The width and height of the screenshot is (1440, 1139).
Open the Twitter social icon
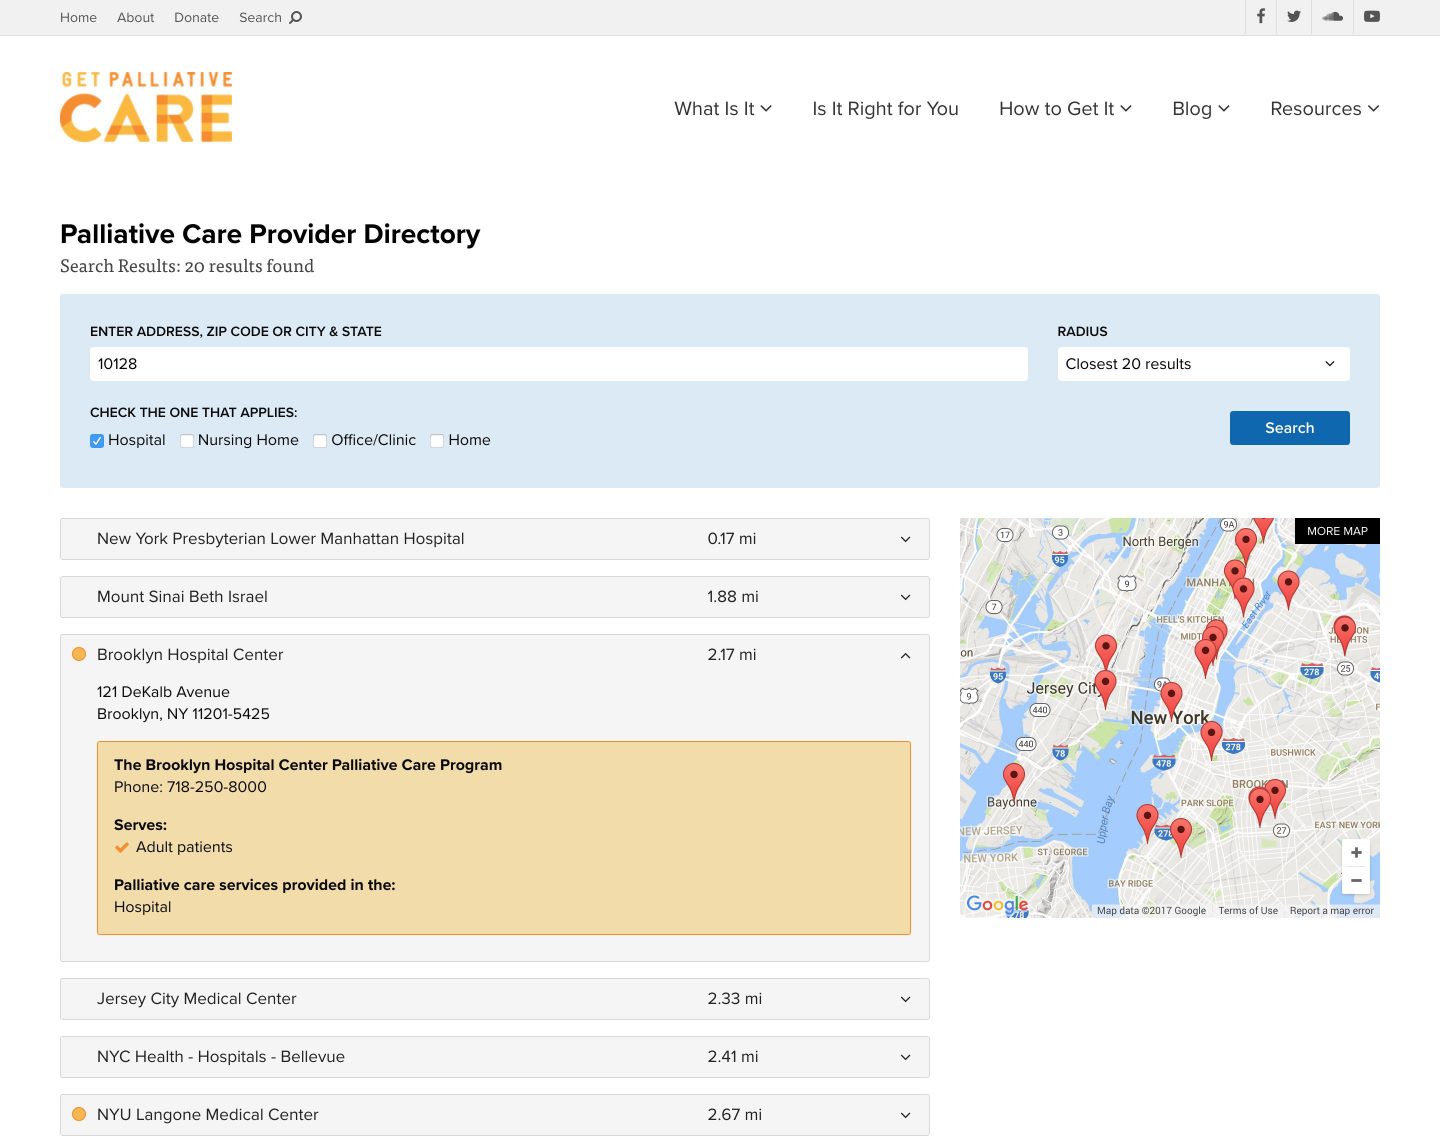pyautogui.click(x=1294, y=17)
